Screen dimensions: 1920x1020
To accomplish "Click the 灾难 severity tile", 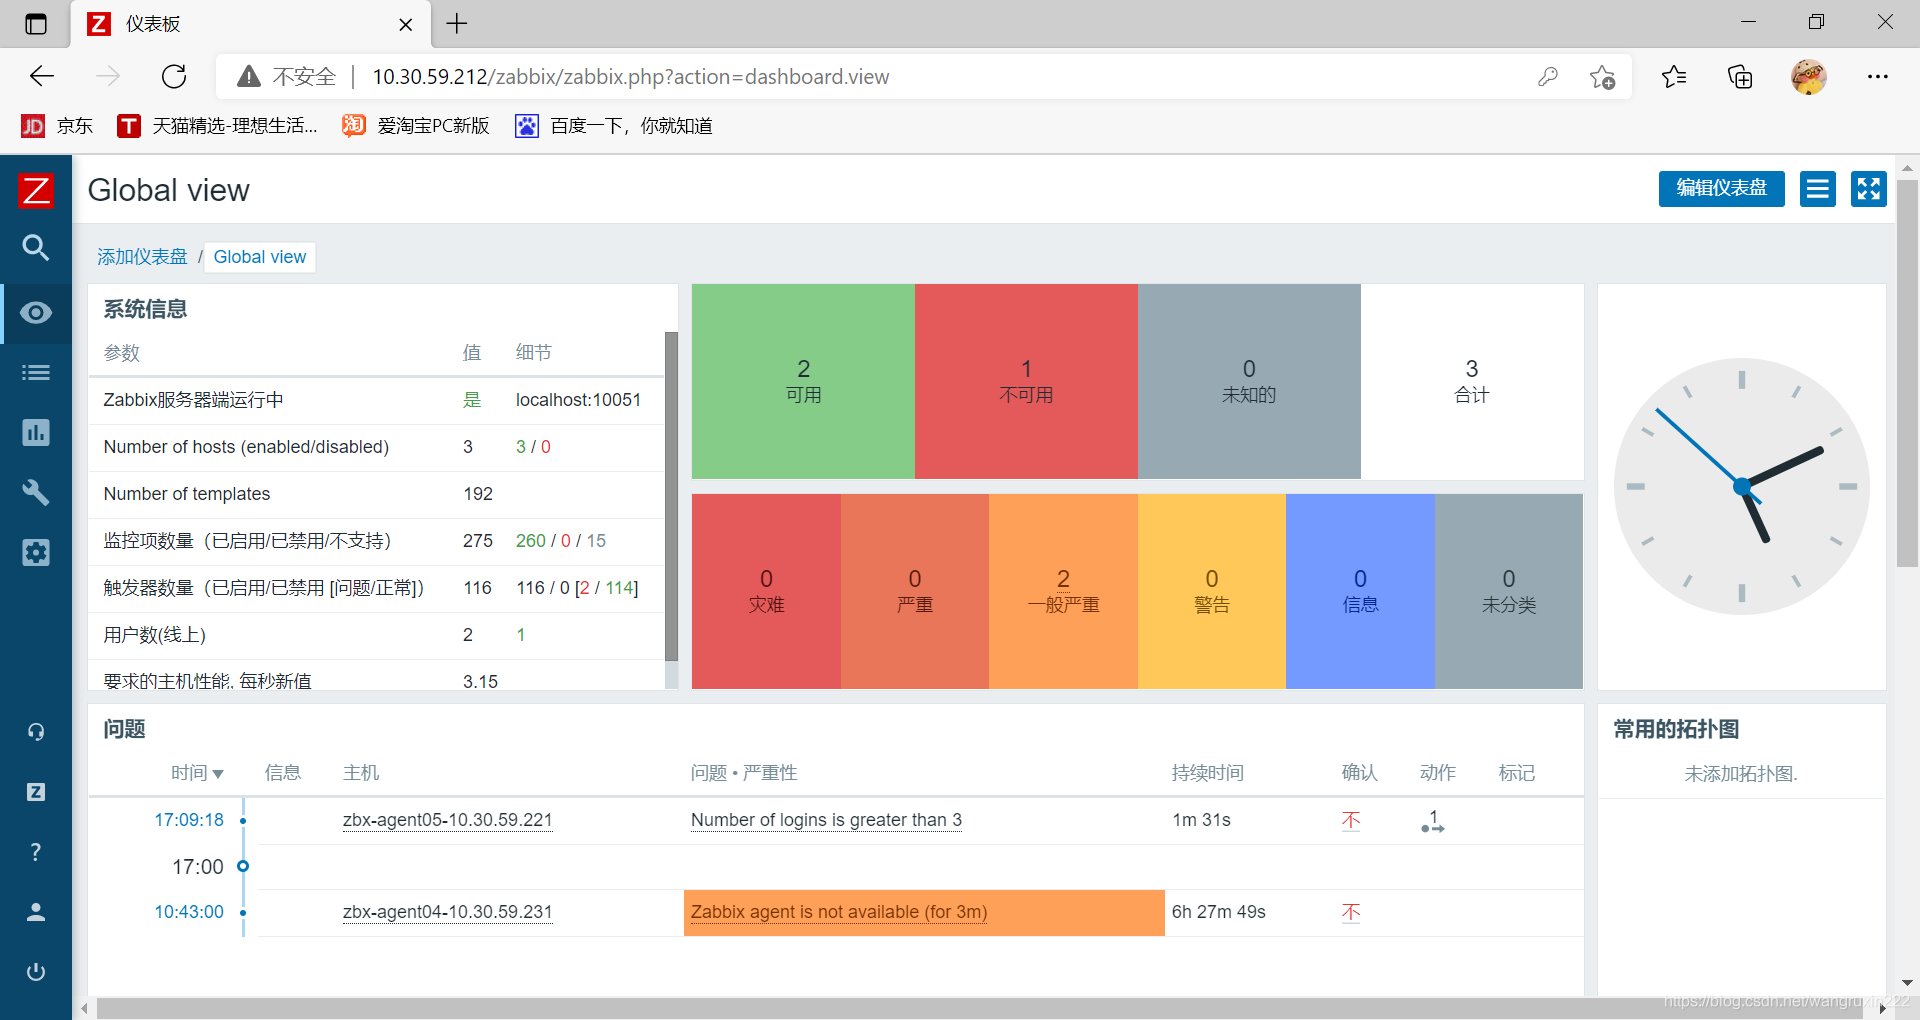I will tap(766, 591).
